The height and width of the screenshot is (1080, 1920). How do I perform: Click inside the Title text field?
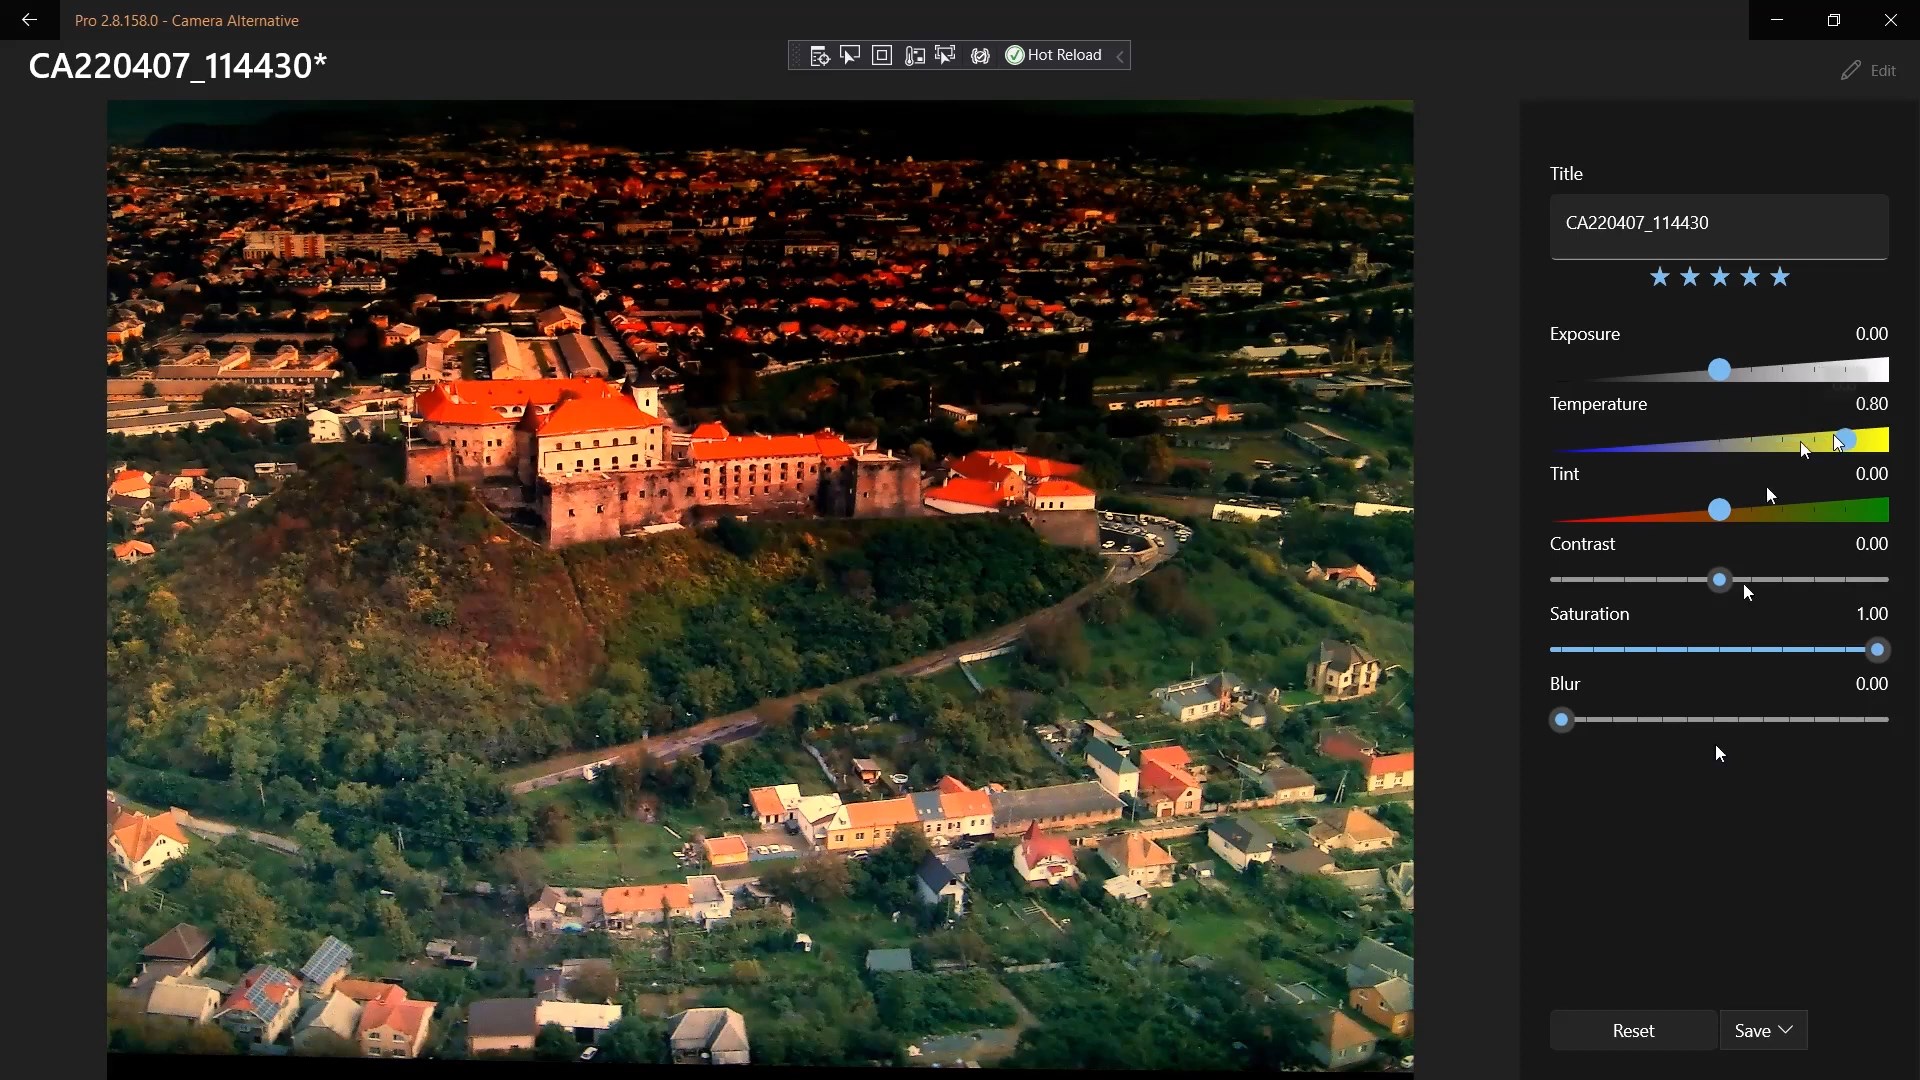point(1719,224)
